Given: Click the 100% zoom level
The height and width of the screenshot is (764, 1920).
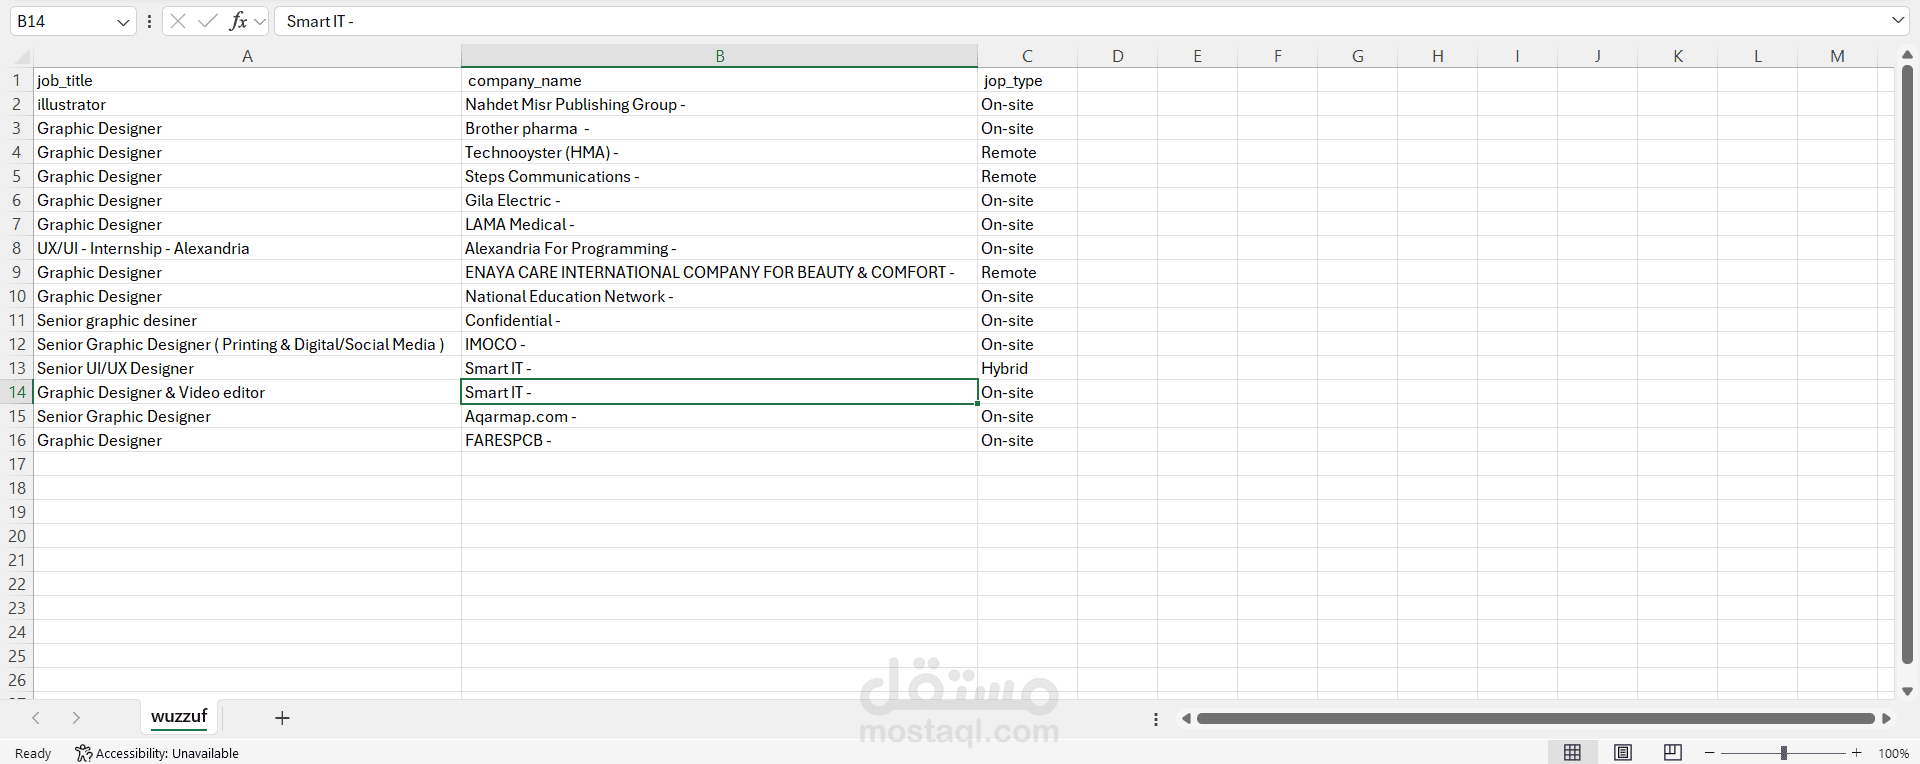Looking at the screenshot, I should [x=1893, y=753].
